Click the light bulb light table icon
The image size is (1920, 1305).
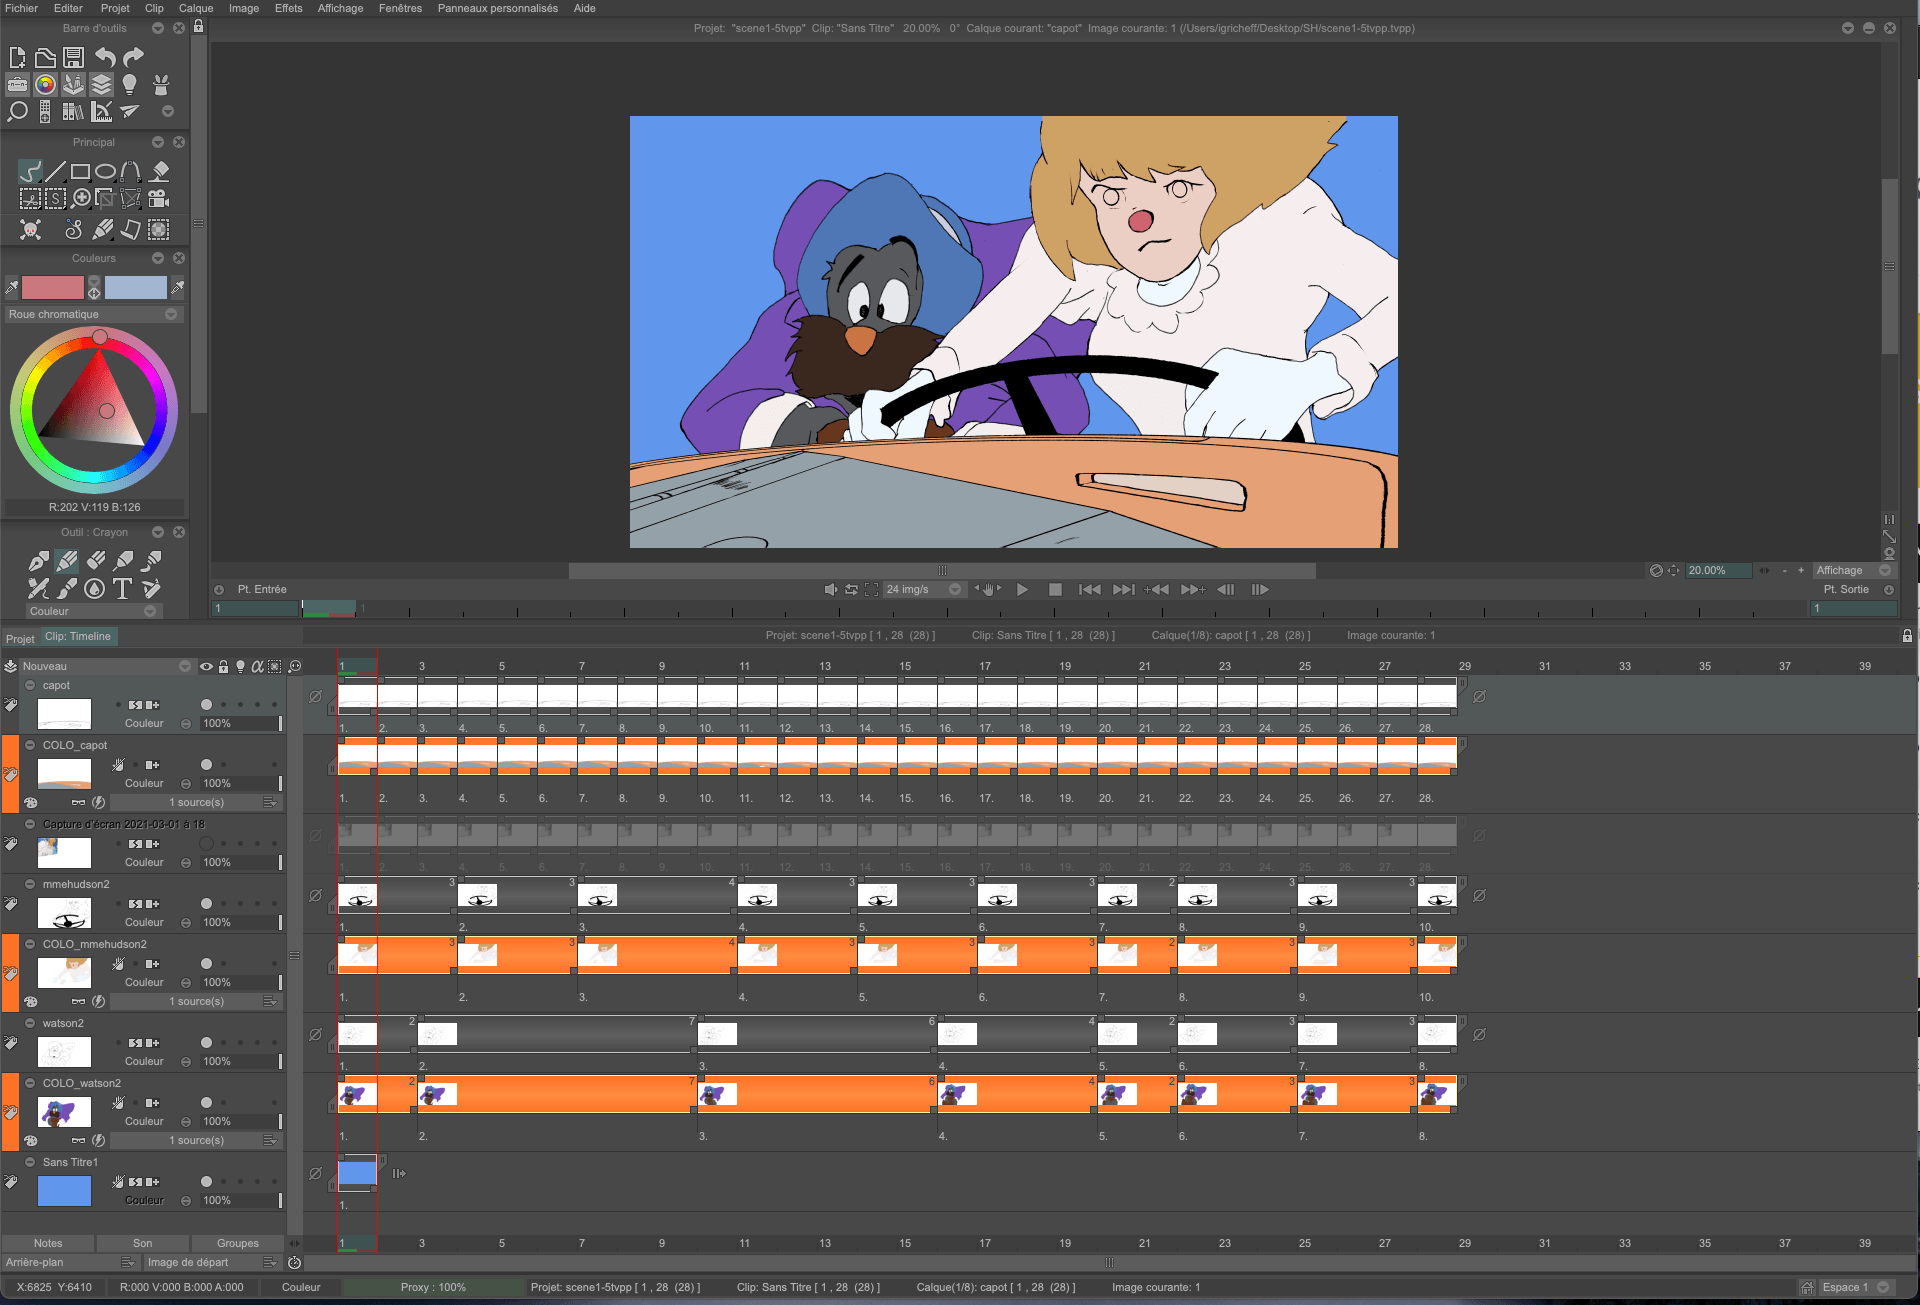[x=130, y=84]
